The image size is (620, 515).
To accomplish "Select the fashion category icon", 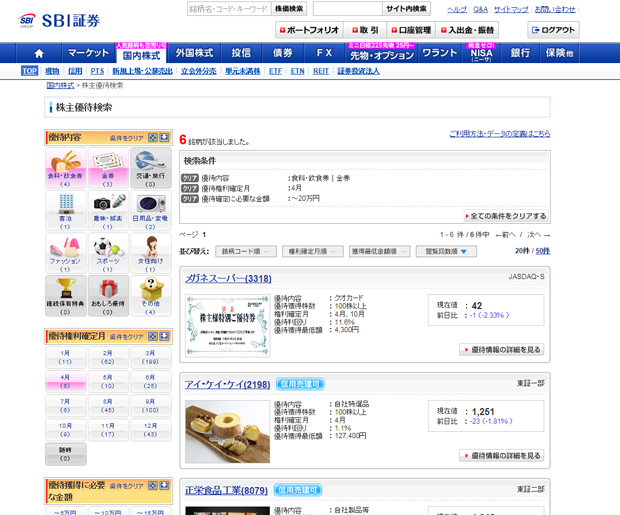I will (x=66, y=253).
